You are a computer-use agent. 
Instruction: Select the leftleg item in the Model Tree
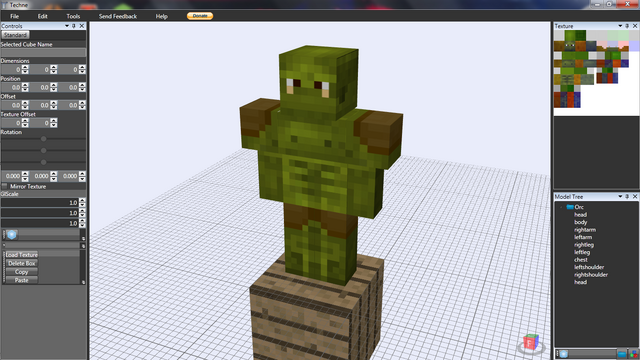pos(582,252)
